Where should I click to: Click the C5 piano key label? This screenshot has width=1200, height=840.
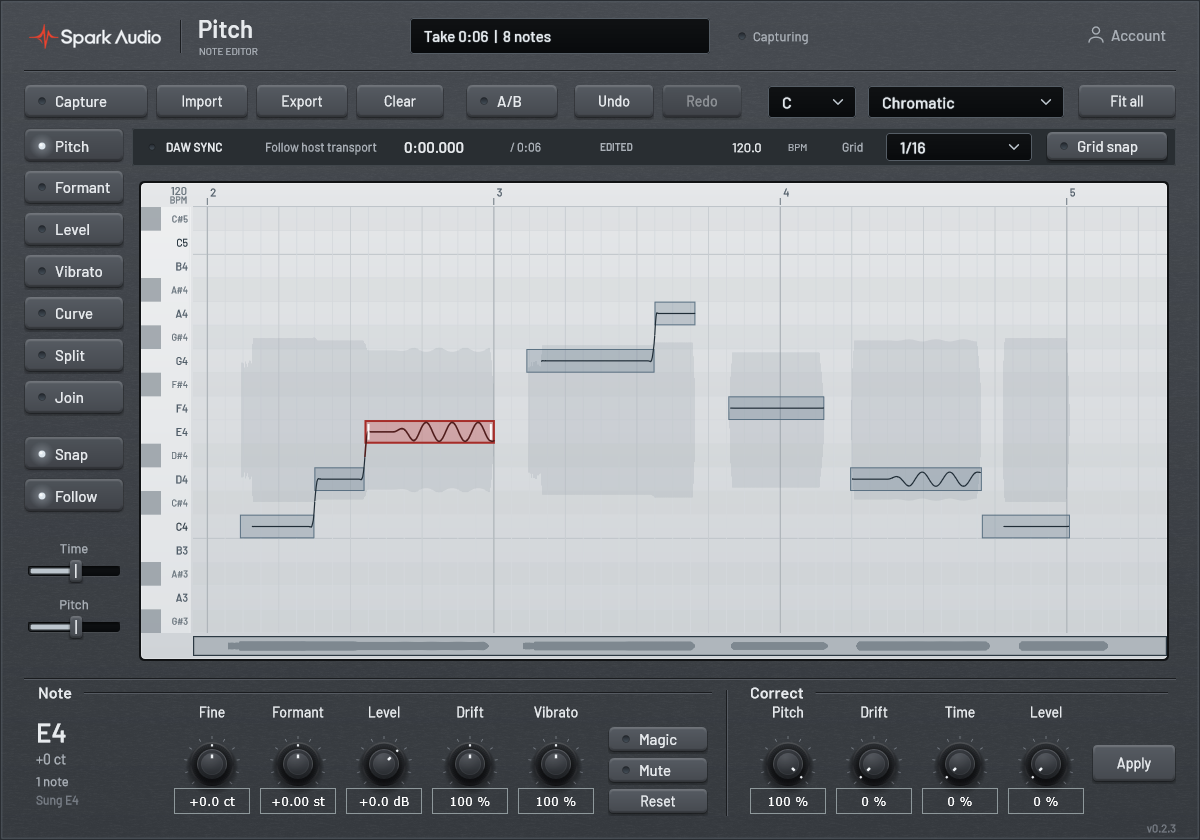point(182,242)
